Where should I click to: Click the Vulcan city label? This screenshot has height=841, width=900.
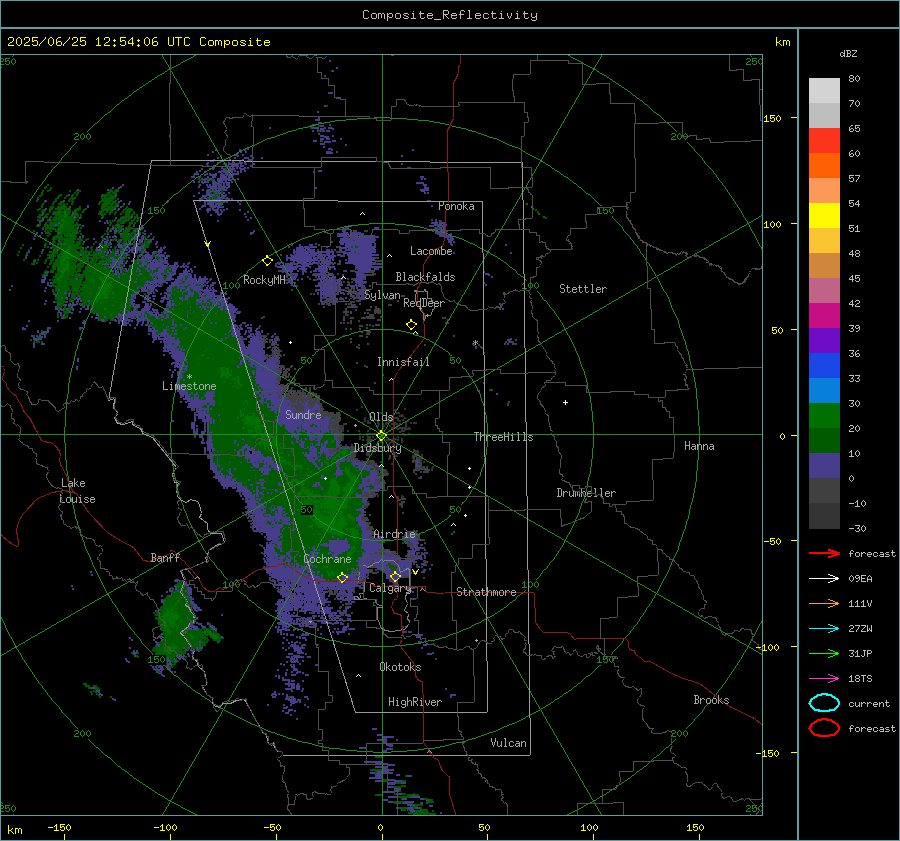tap(508, 743)
